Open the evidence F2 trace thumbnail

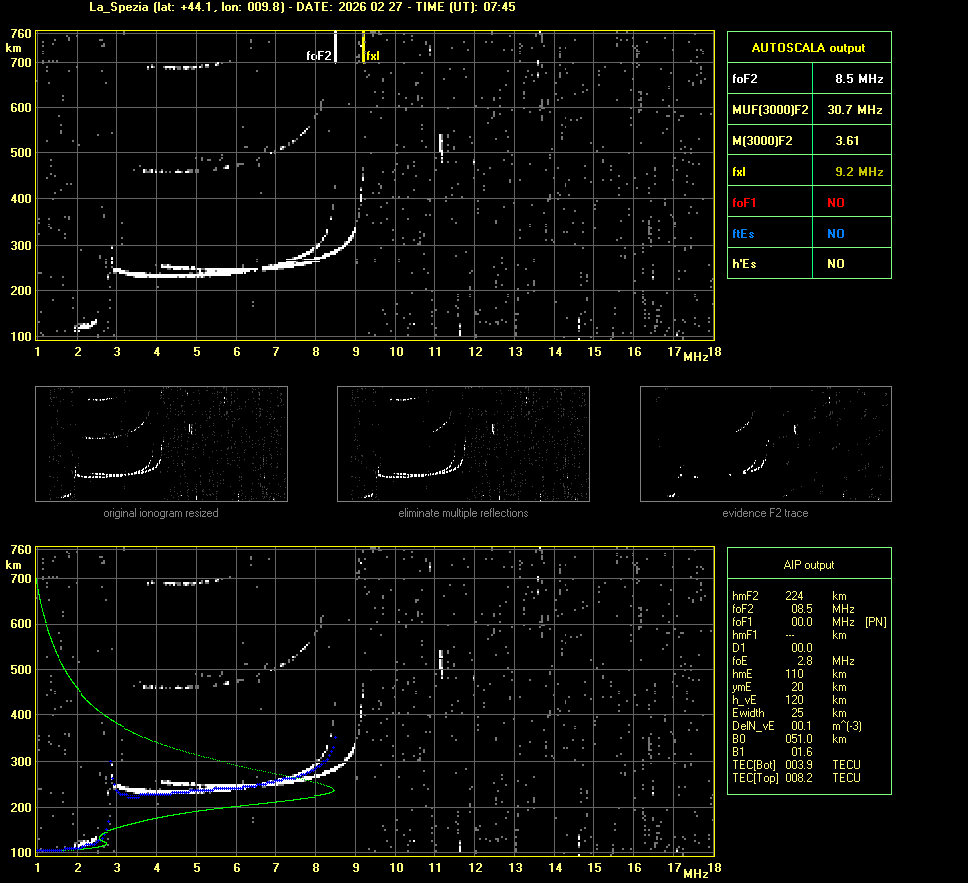coord(765,444)
